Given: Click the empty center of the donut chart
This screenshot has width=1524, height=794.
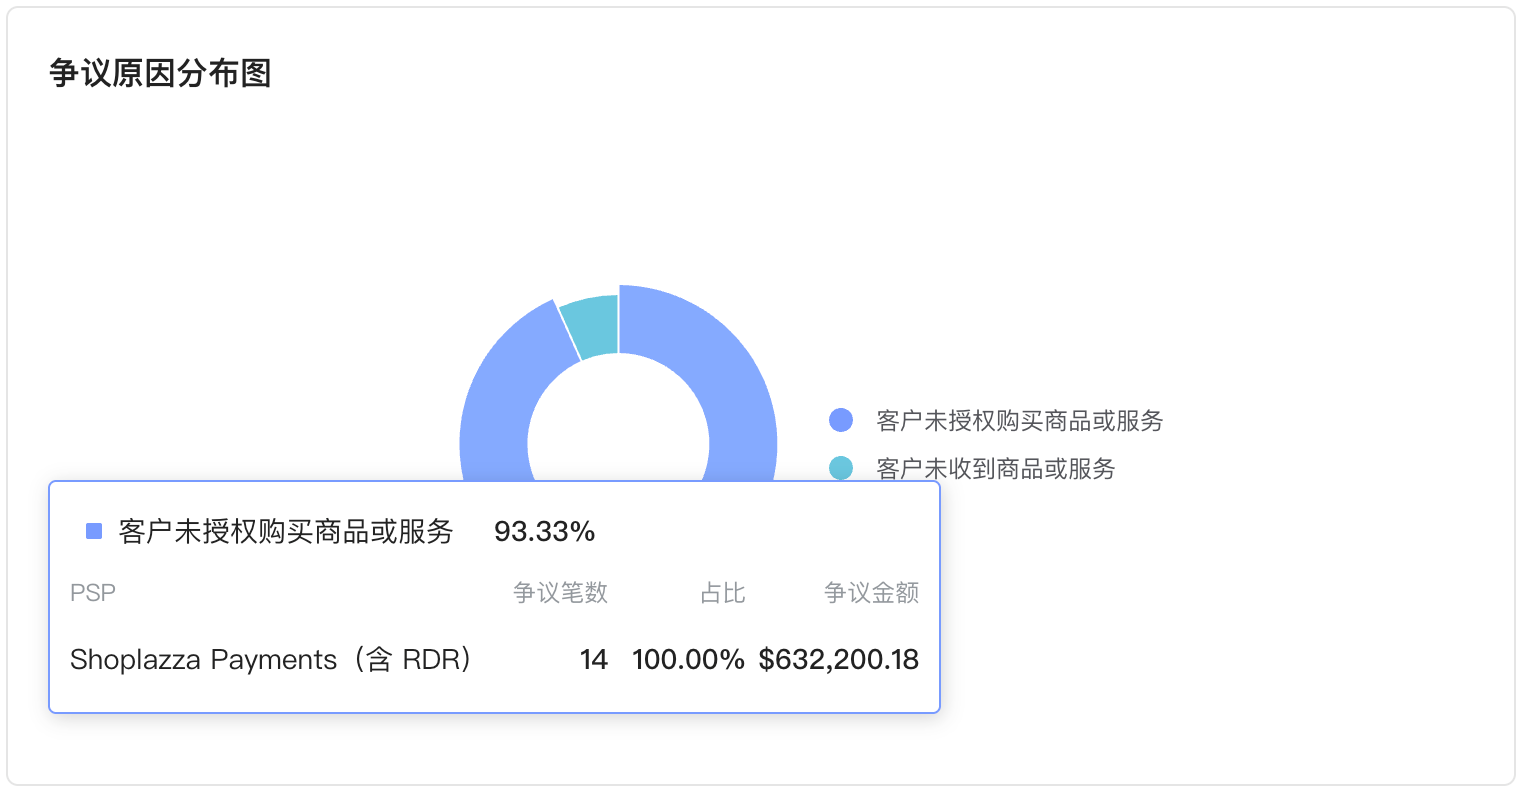Looking at the screenshot, I should tap(618, 435).
